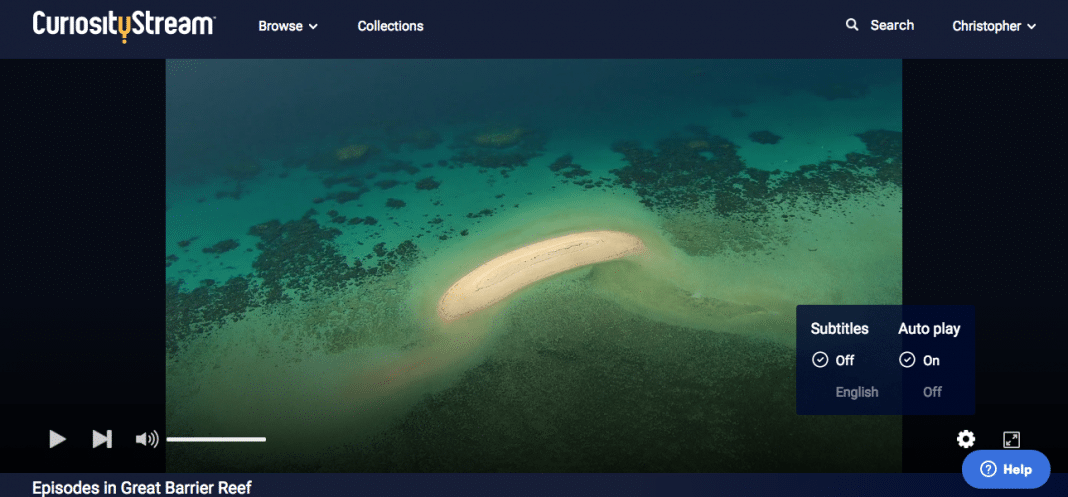Set Auto play to On
The height and width of the screenshot is (497, 1068).
[x=931, y=360]
